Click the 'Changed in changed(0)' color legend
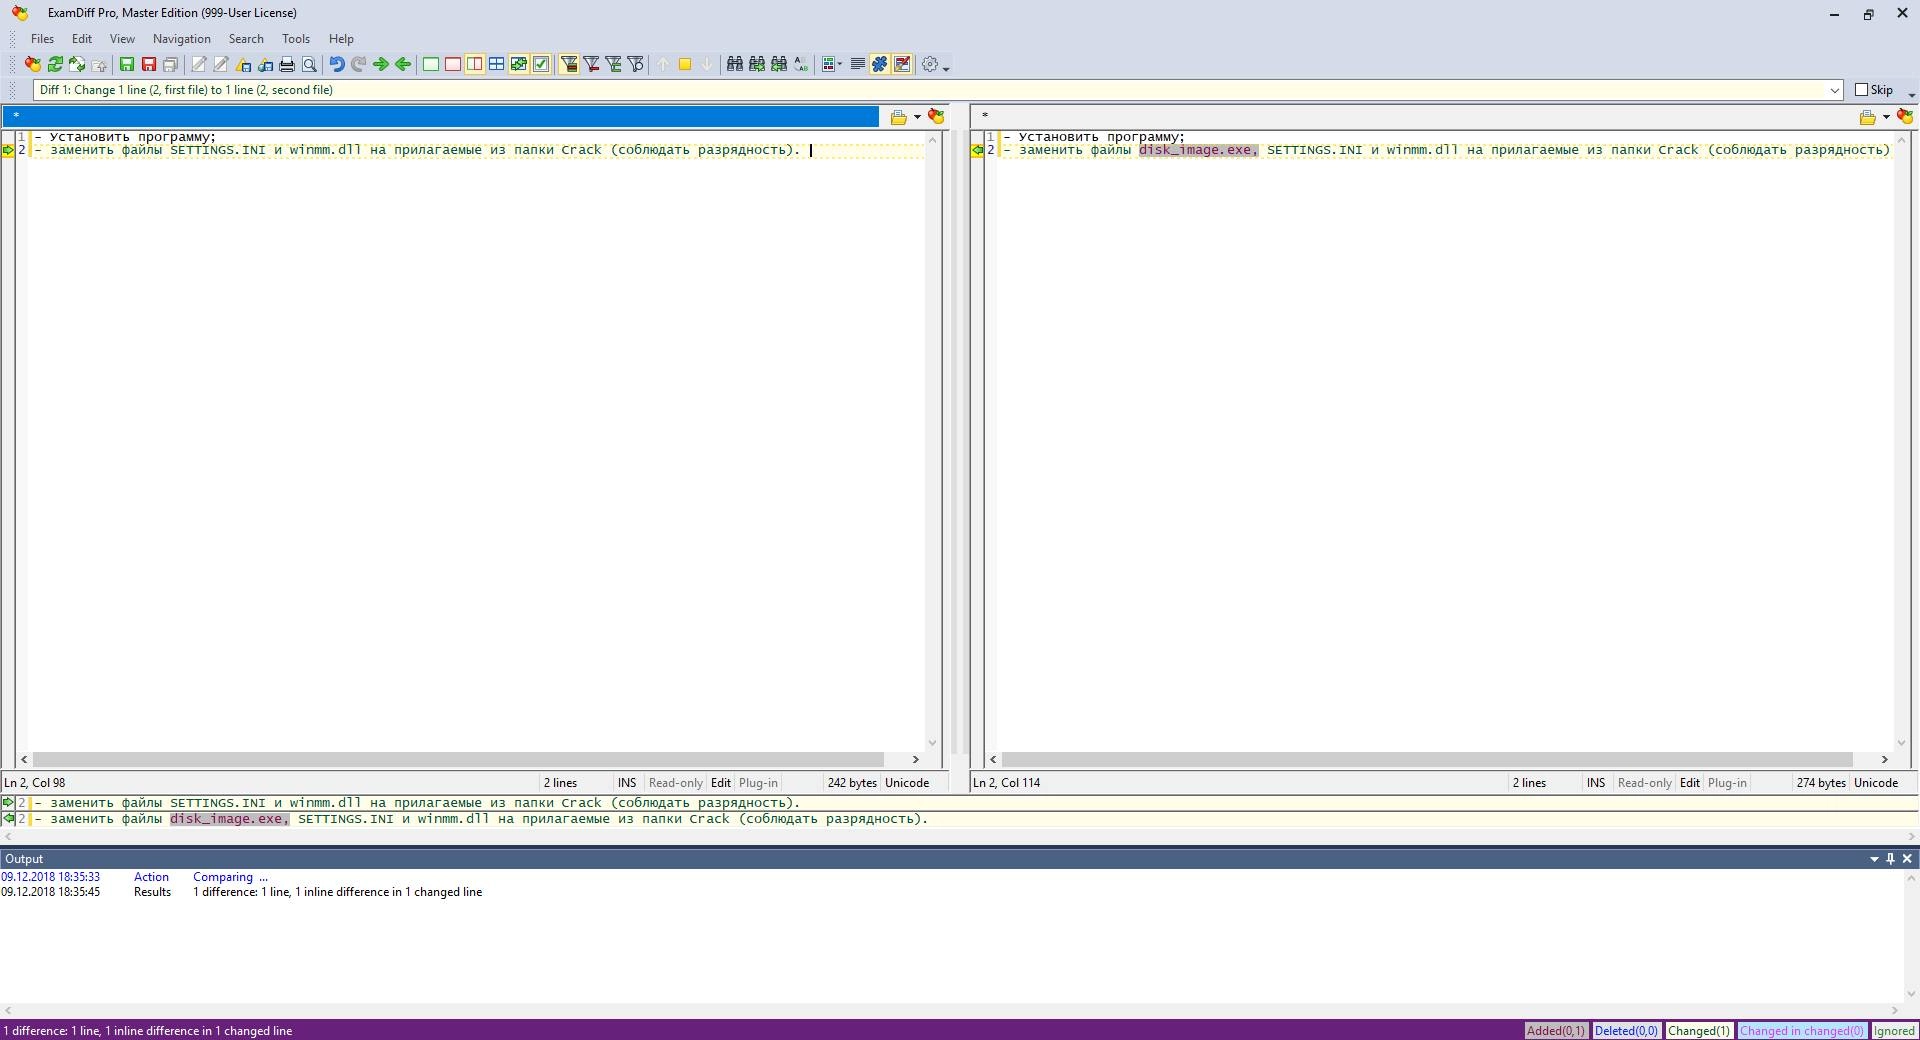Screen dimensions: 1920x1040 click(x=1801, y=1031)
